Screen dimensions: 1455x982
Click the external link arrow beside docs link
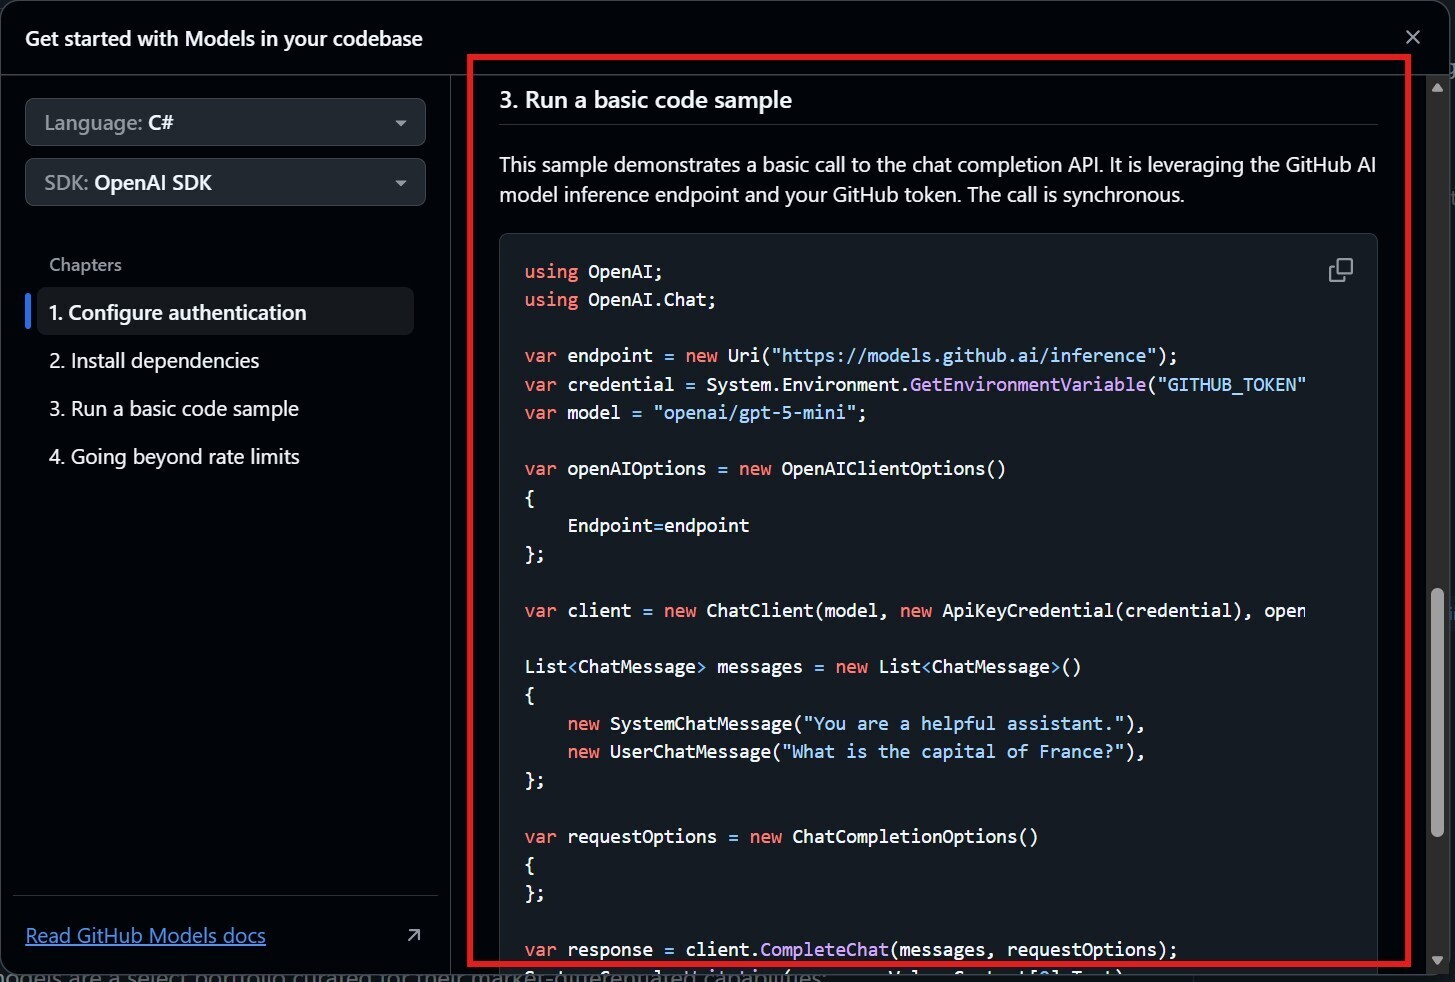[x=413, y=935]
